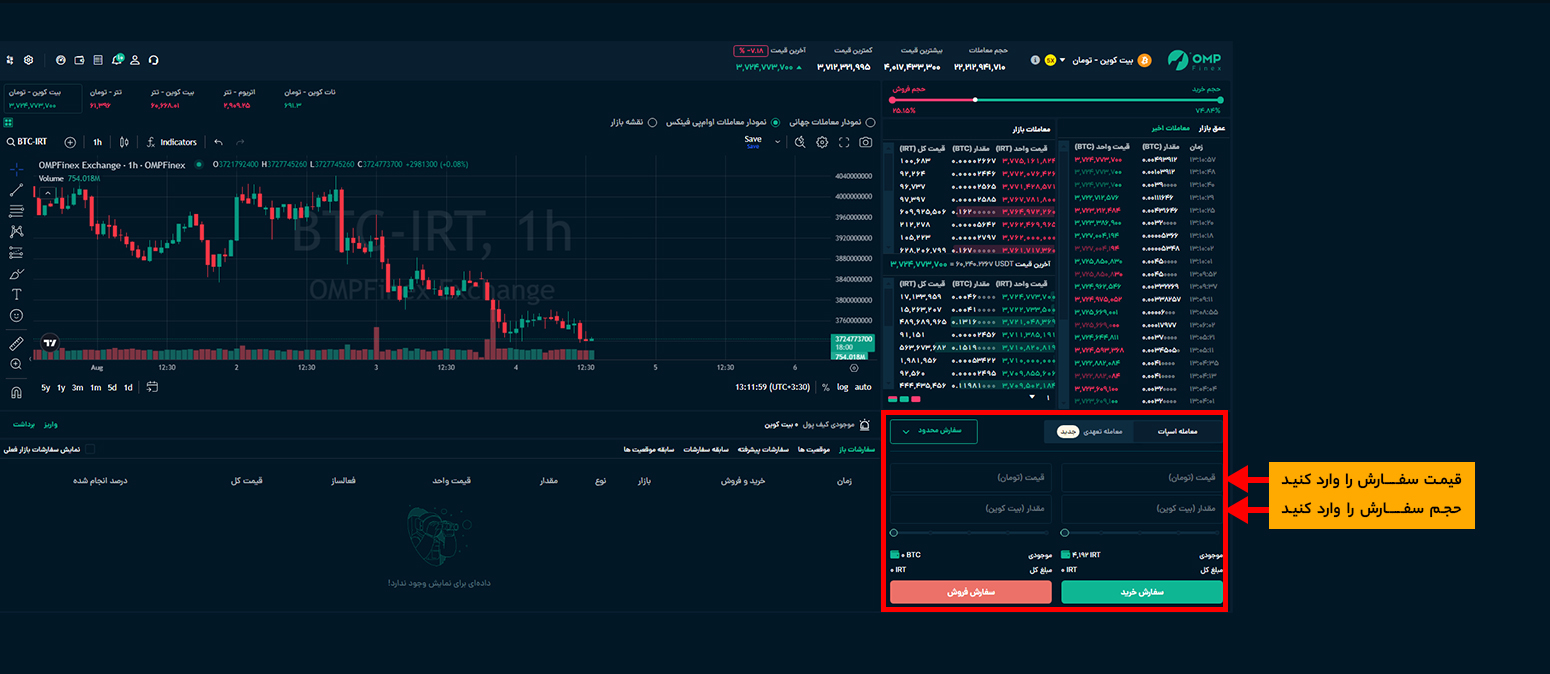The width and height of the screenshot is (1550, 674).
Task: Open the candlestick chart style selector
Action: click(x=124, y=142)
